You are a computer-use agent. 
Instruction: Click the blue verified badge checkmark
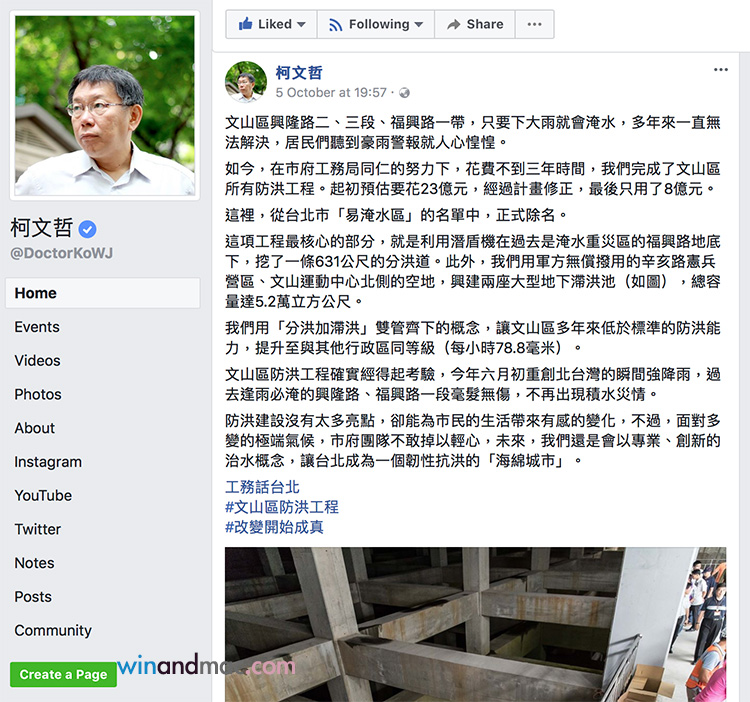pyautogui.click(x=87, y=230)
